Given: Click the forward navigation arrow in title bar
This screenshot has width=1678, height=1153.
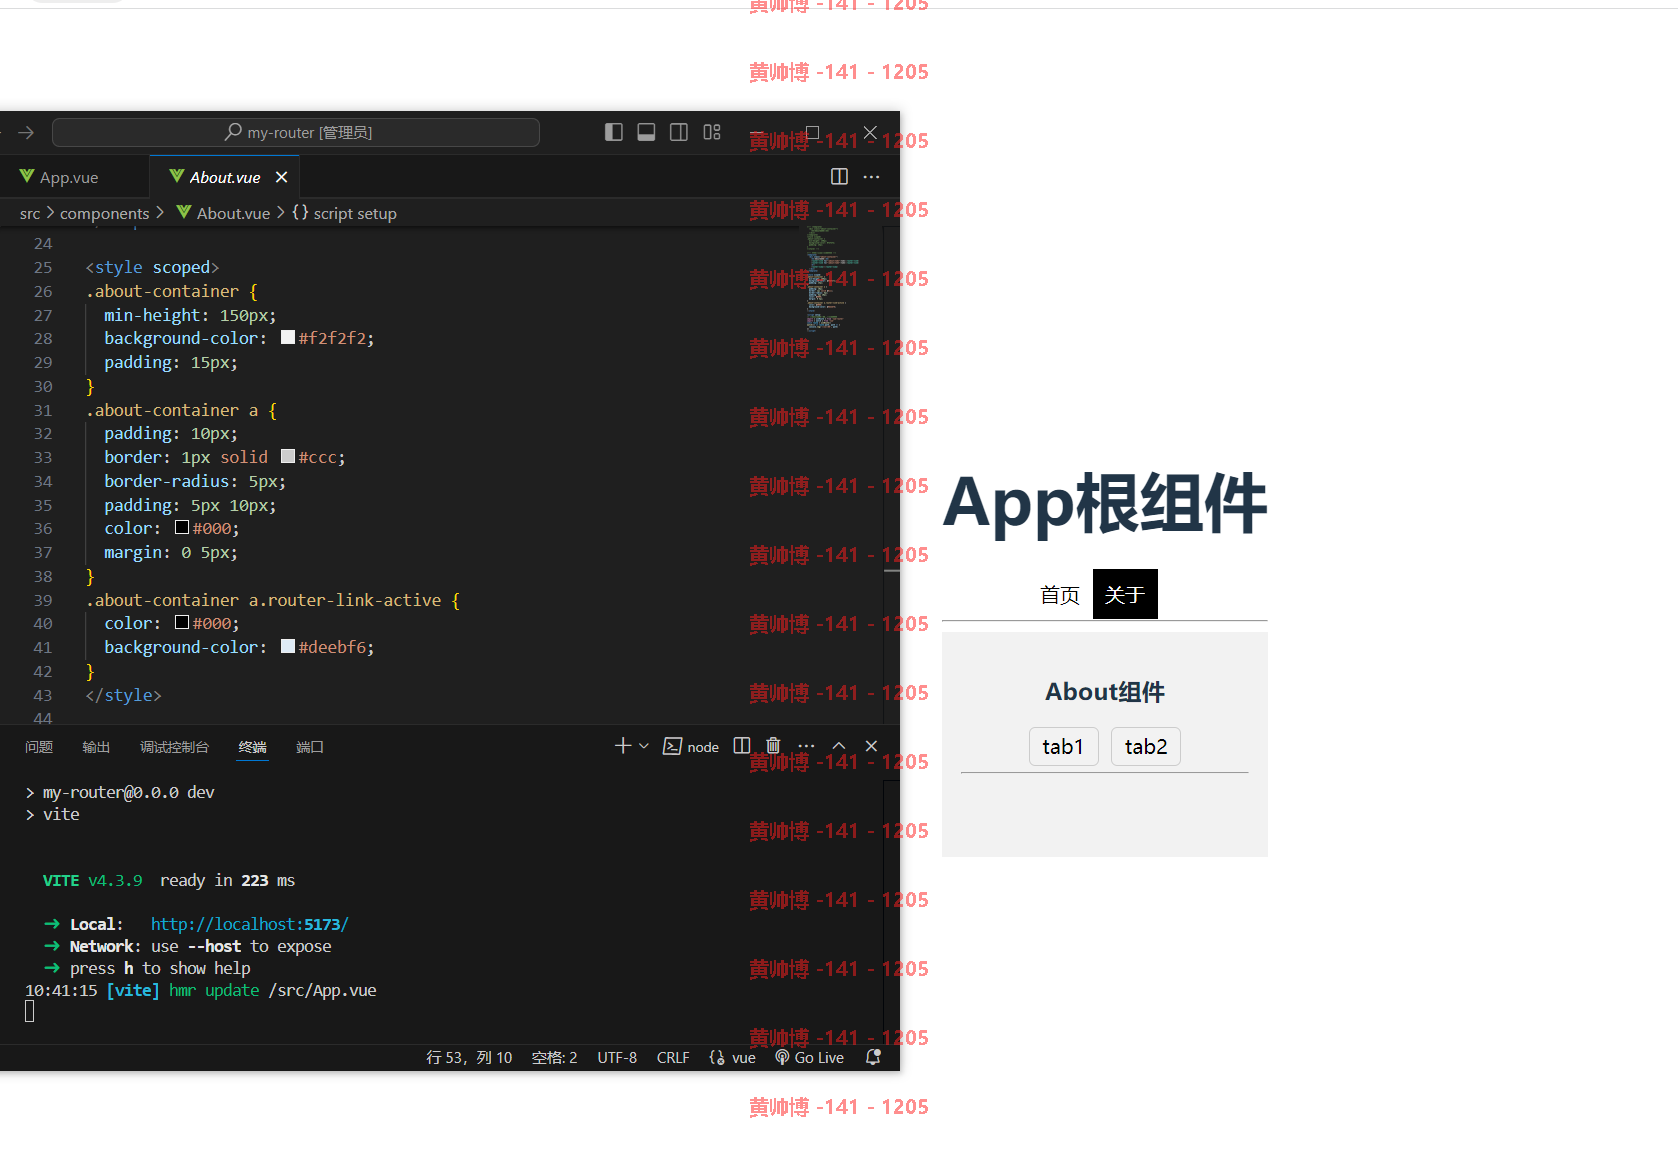Looking at the screenshot, I should (x=26, y=132).
